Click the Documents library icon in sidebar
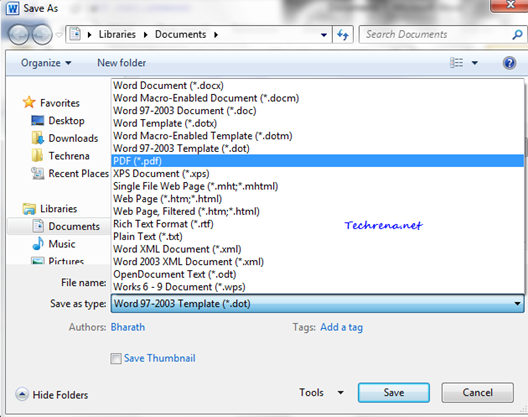528x417 pixels. coord(38,226)
